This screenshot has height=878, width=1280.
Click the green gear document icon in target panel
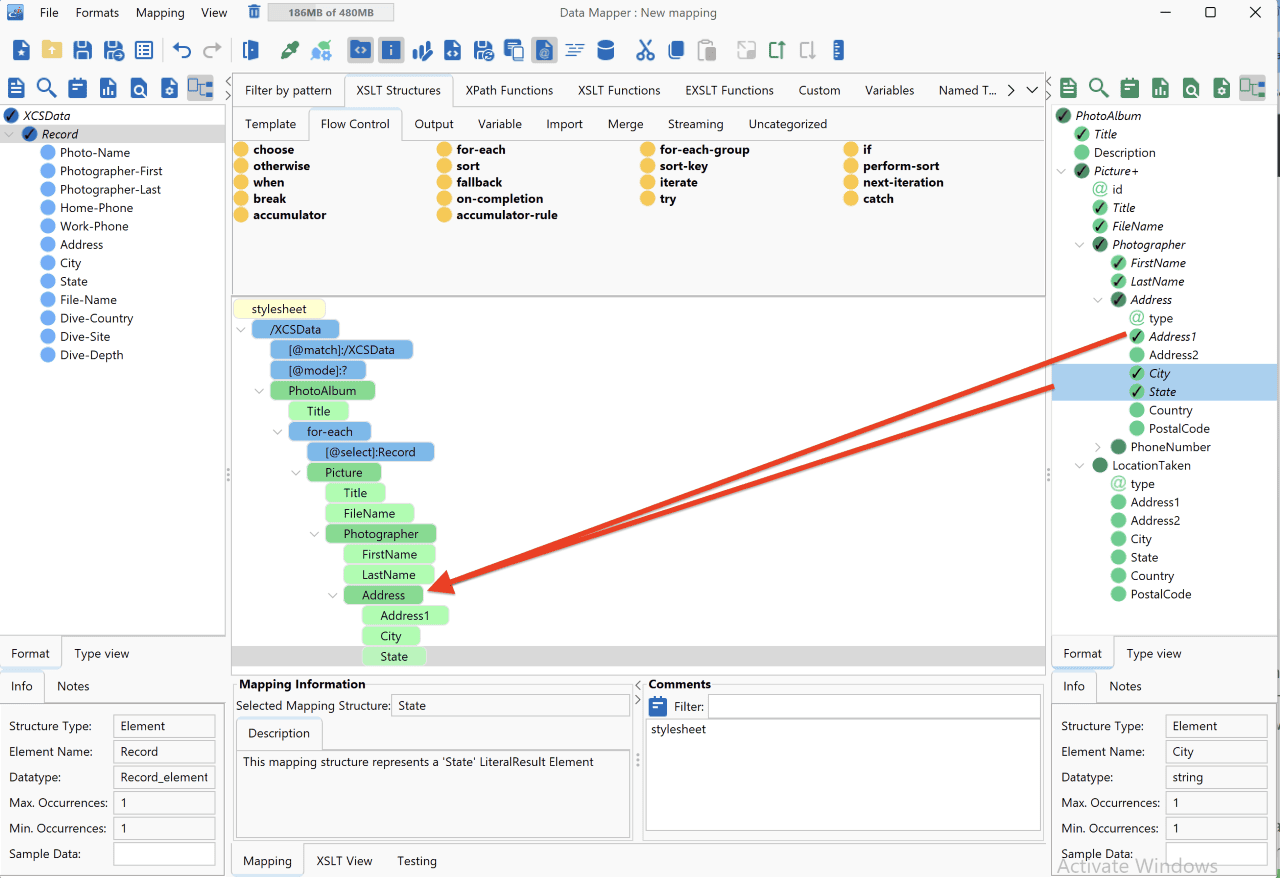click(1221, 88)
